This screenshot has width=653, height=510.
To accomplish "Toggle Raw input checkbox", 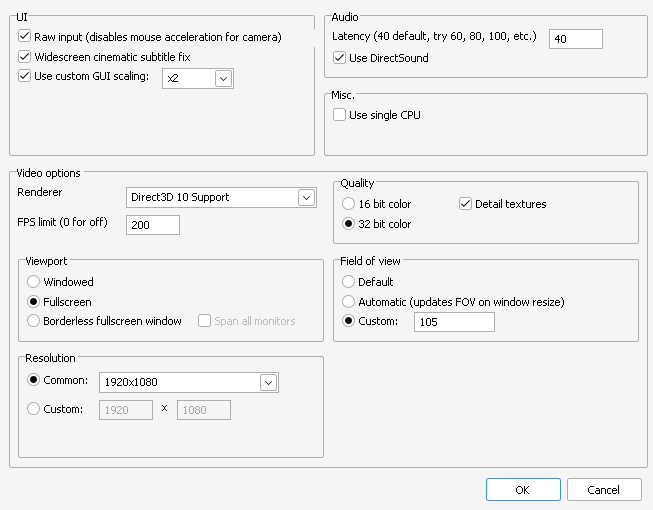I will 25,37.
